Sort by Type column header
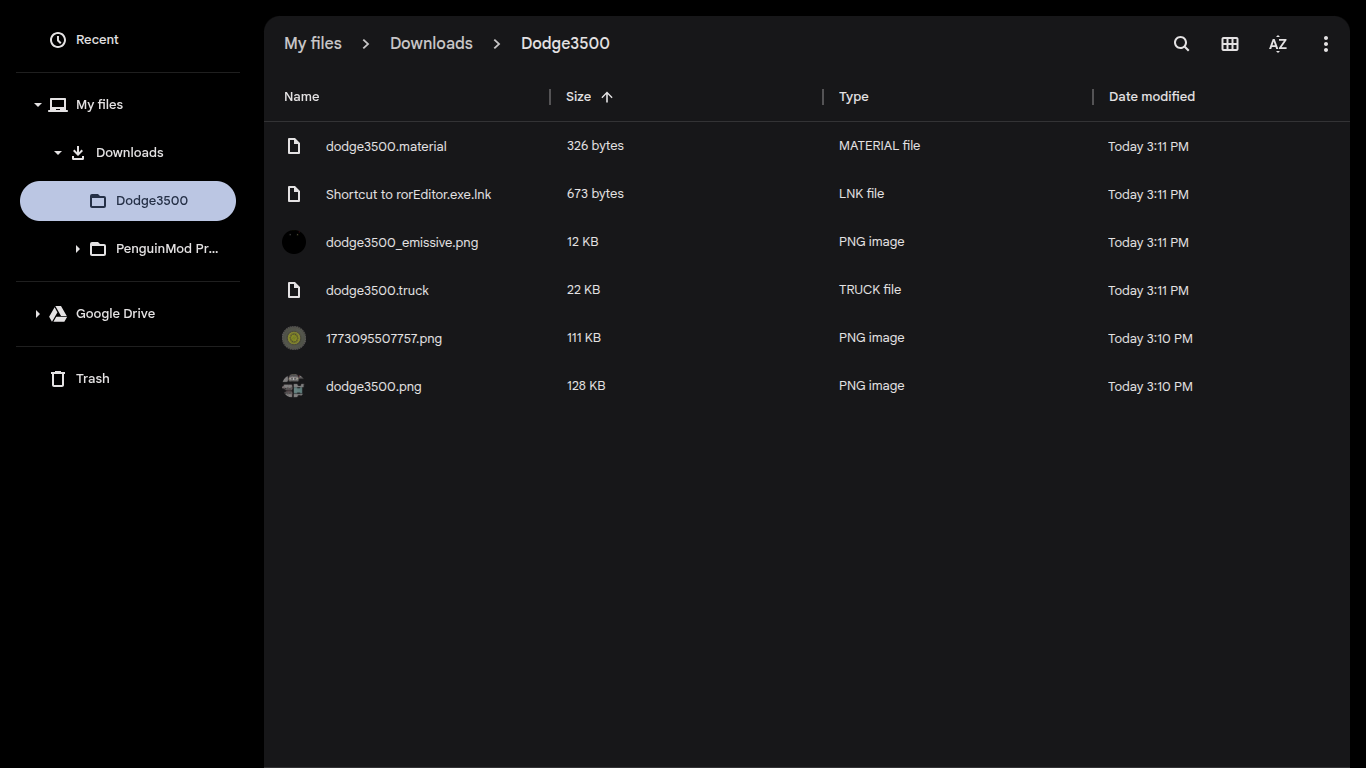This screenshot has height=768, width=1366. [854, 97]
